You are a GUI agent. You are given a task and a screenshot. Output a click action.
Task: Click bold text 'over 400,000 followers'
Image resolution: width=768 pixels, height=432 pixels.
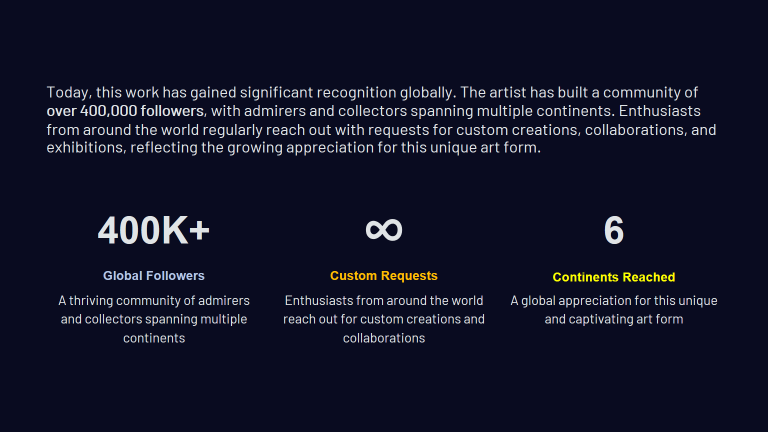(125, 111)
